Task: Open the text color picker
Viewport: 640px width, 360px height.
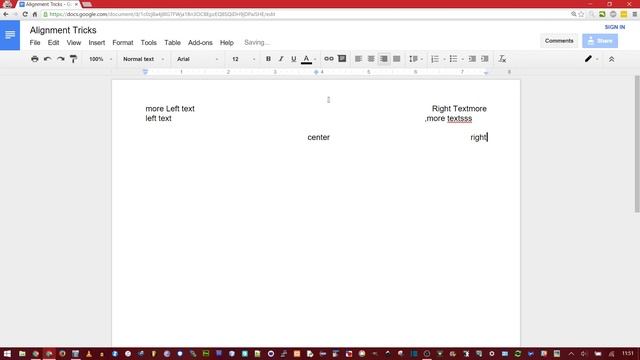Action: [307, 59]
